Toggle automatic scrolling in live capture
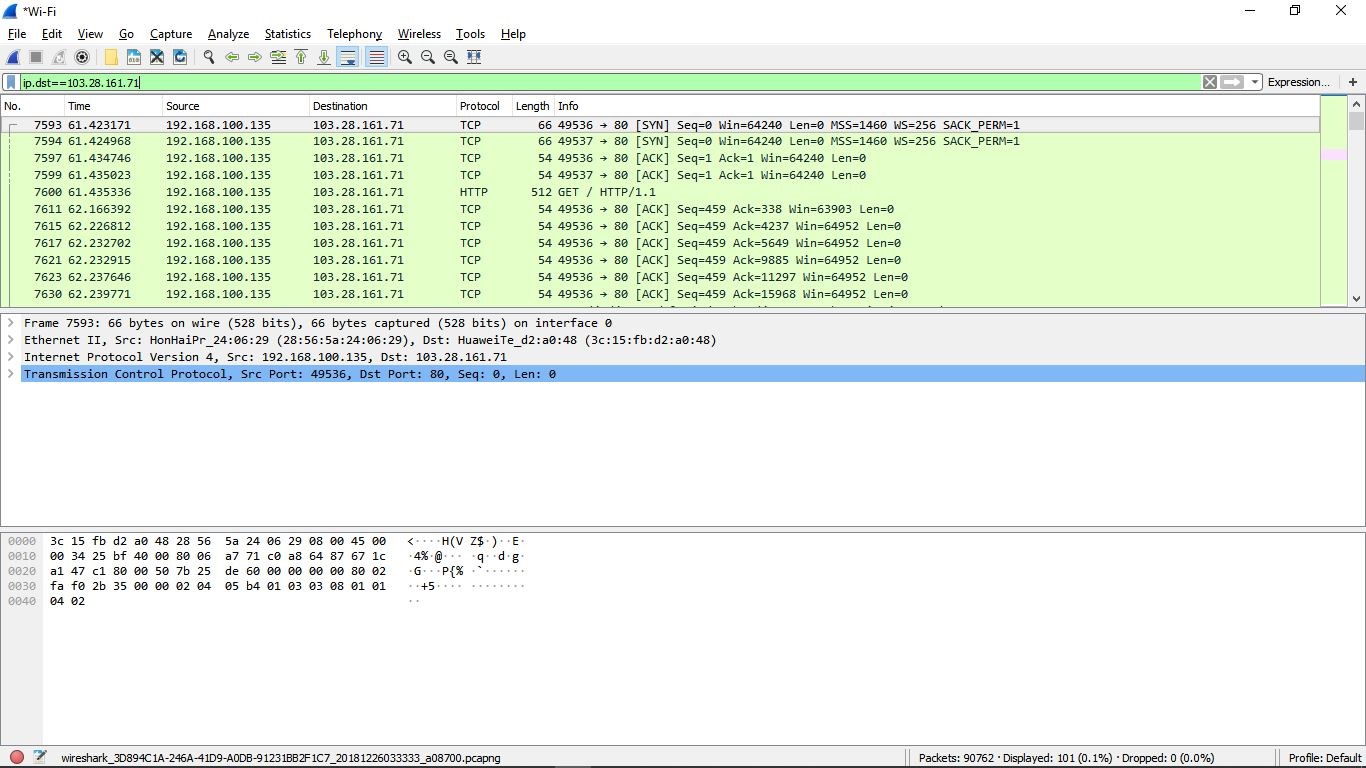Image resolution: width=1366 pixels, height=768 pixels. click(x=347, y=57)
